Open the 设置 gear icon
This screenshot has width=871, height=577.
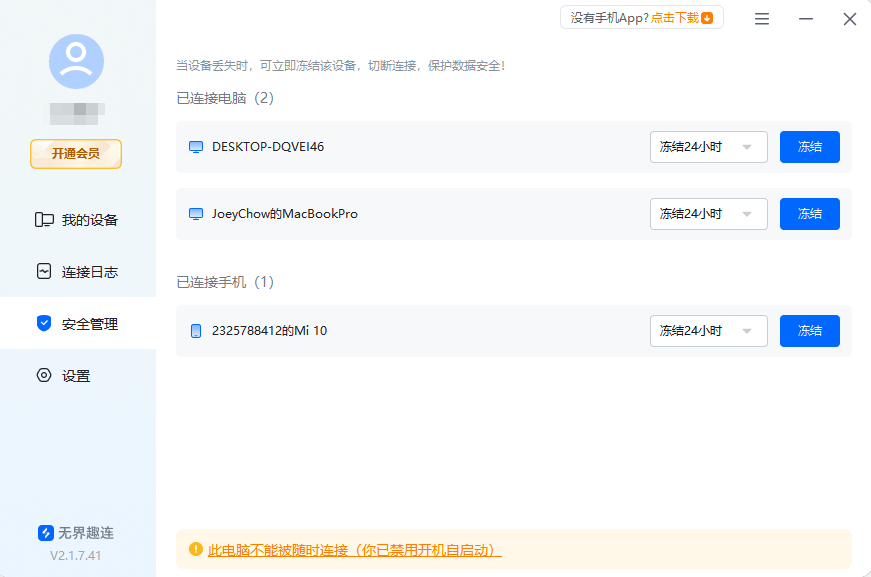(43, 375)
